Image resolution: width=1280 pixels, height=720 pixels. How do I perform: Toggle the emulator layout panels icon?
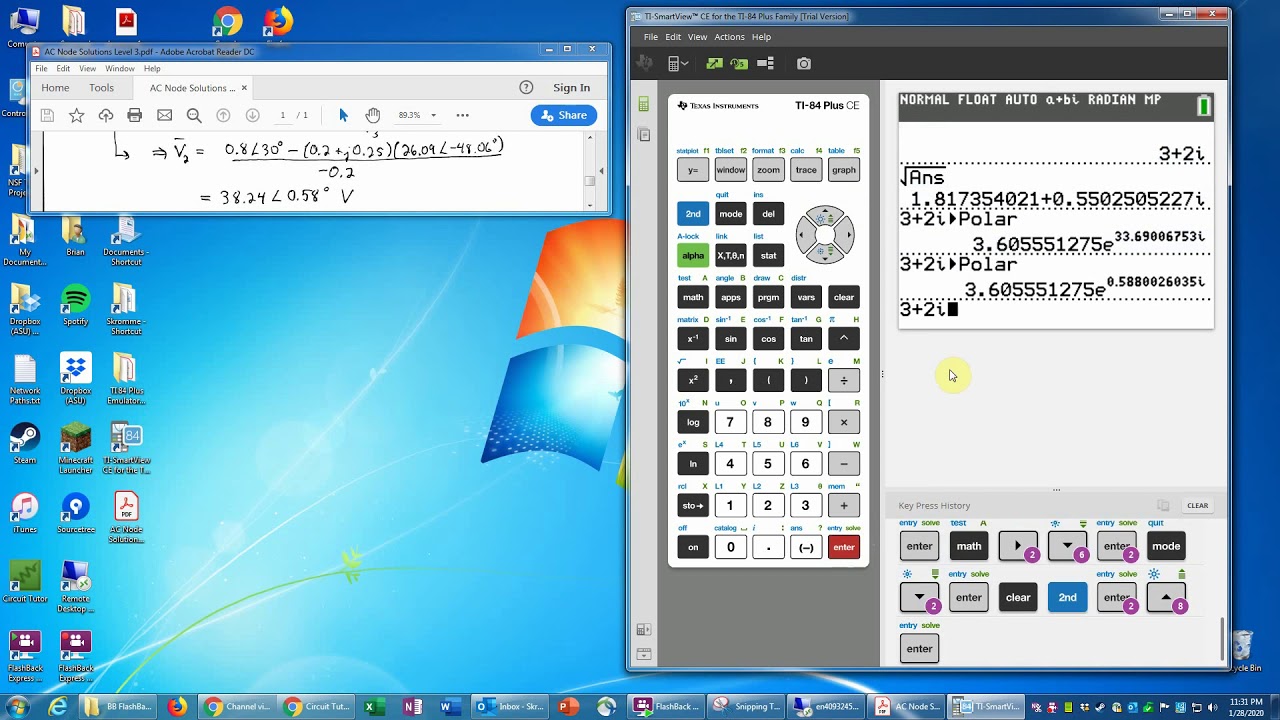click(x=766, y=63)
